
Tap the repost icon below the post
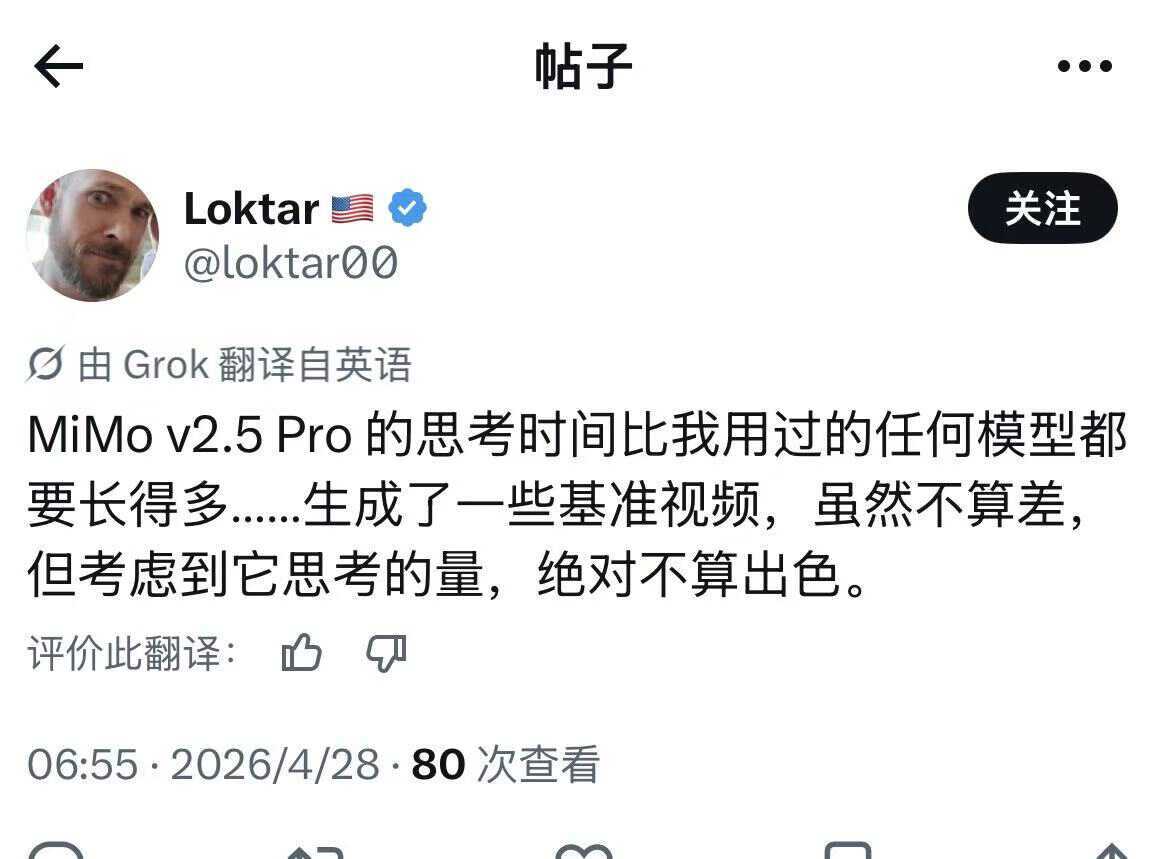(316, 852)
